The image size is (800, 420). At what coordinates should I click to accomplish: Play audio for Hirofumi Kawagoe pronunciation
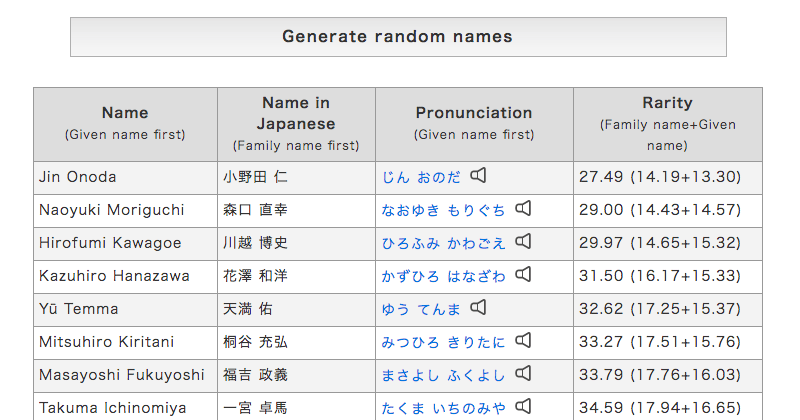click(x=523, y=241)
